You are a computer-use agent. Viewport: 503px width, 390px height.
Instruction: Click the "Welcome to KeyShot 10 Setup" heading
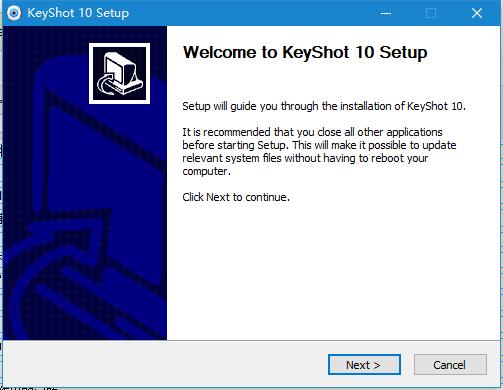(305, 53)
